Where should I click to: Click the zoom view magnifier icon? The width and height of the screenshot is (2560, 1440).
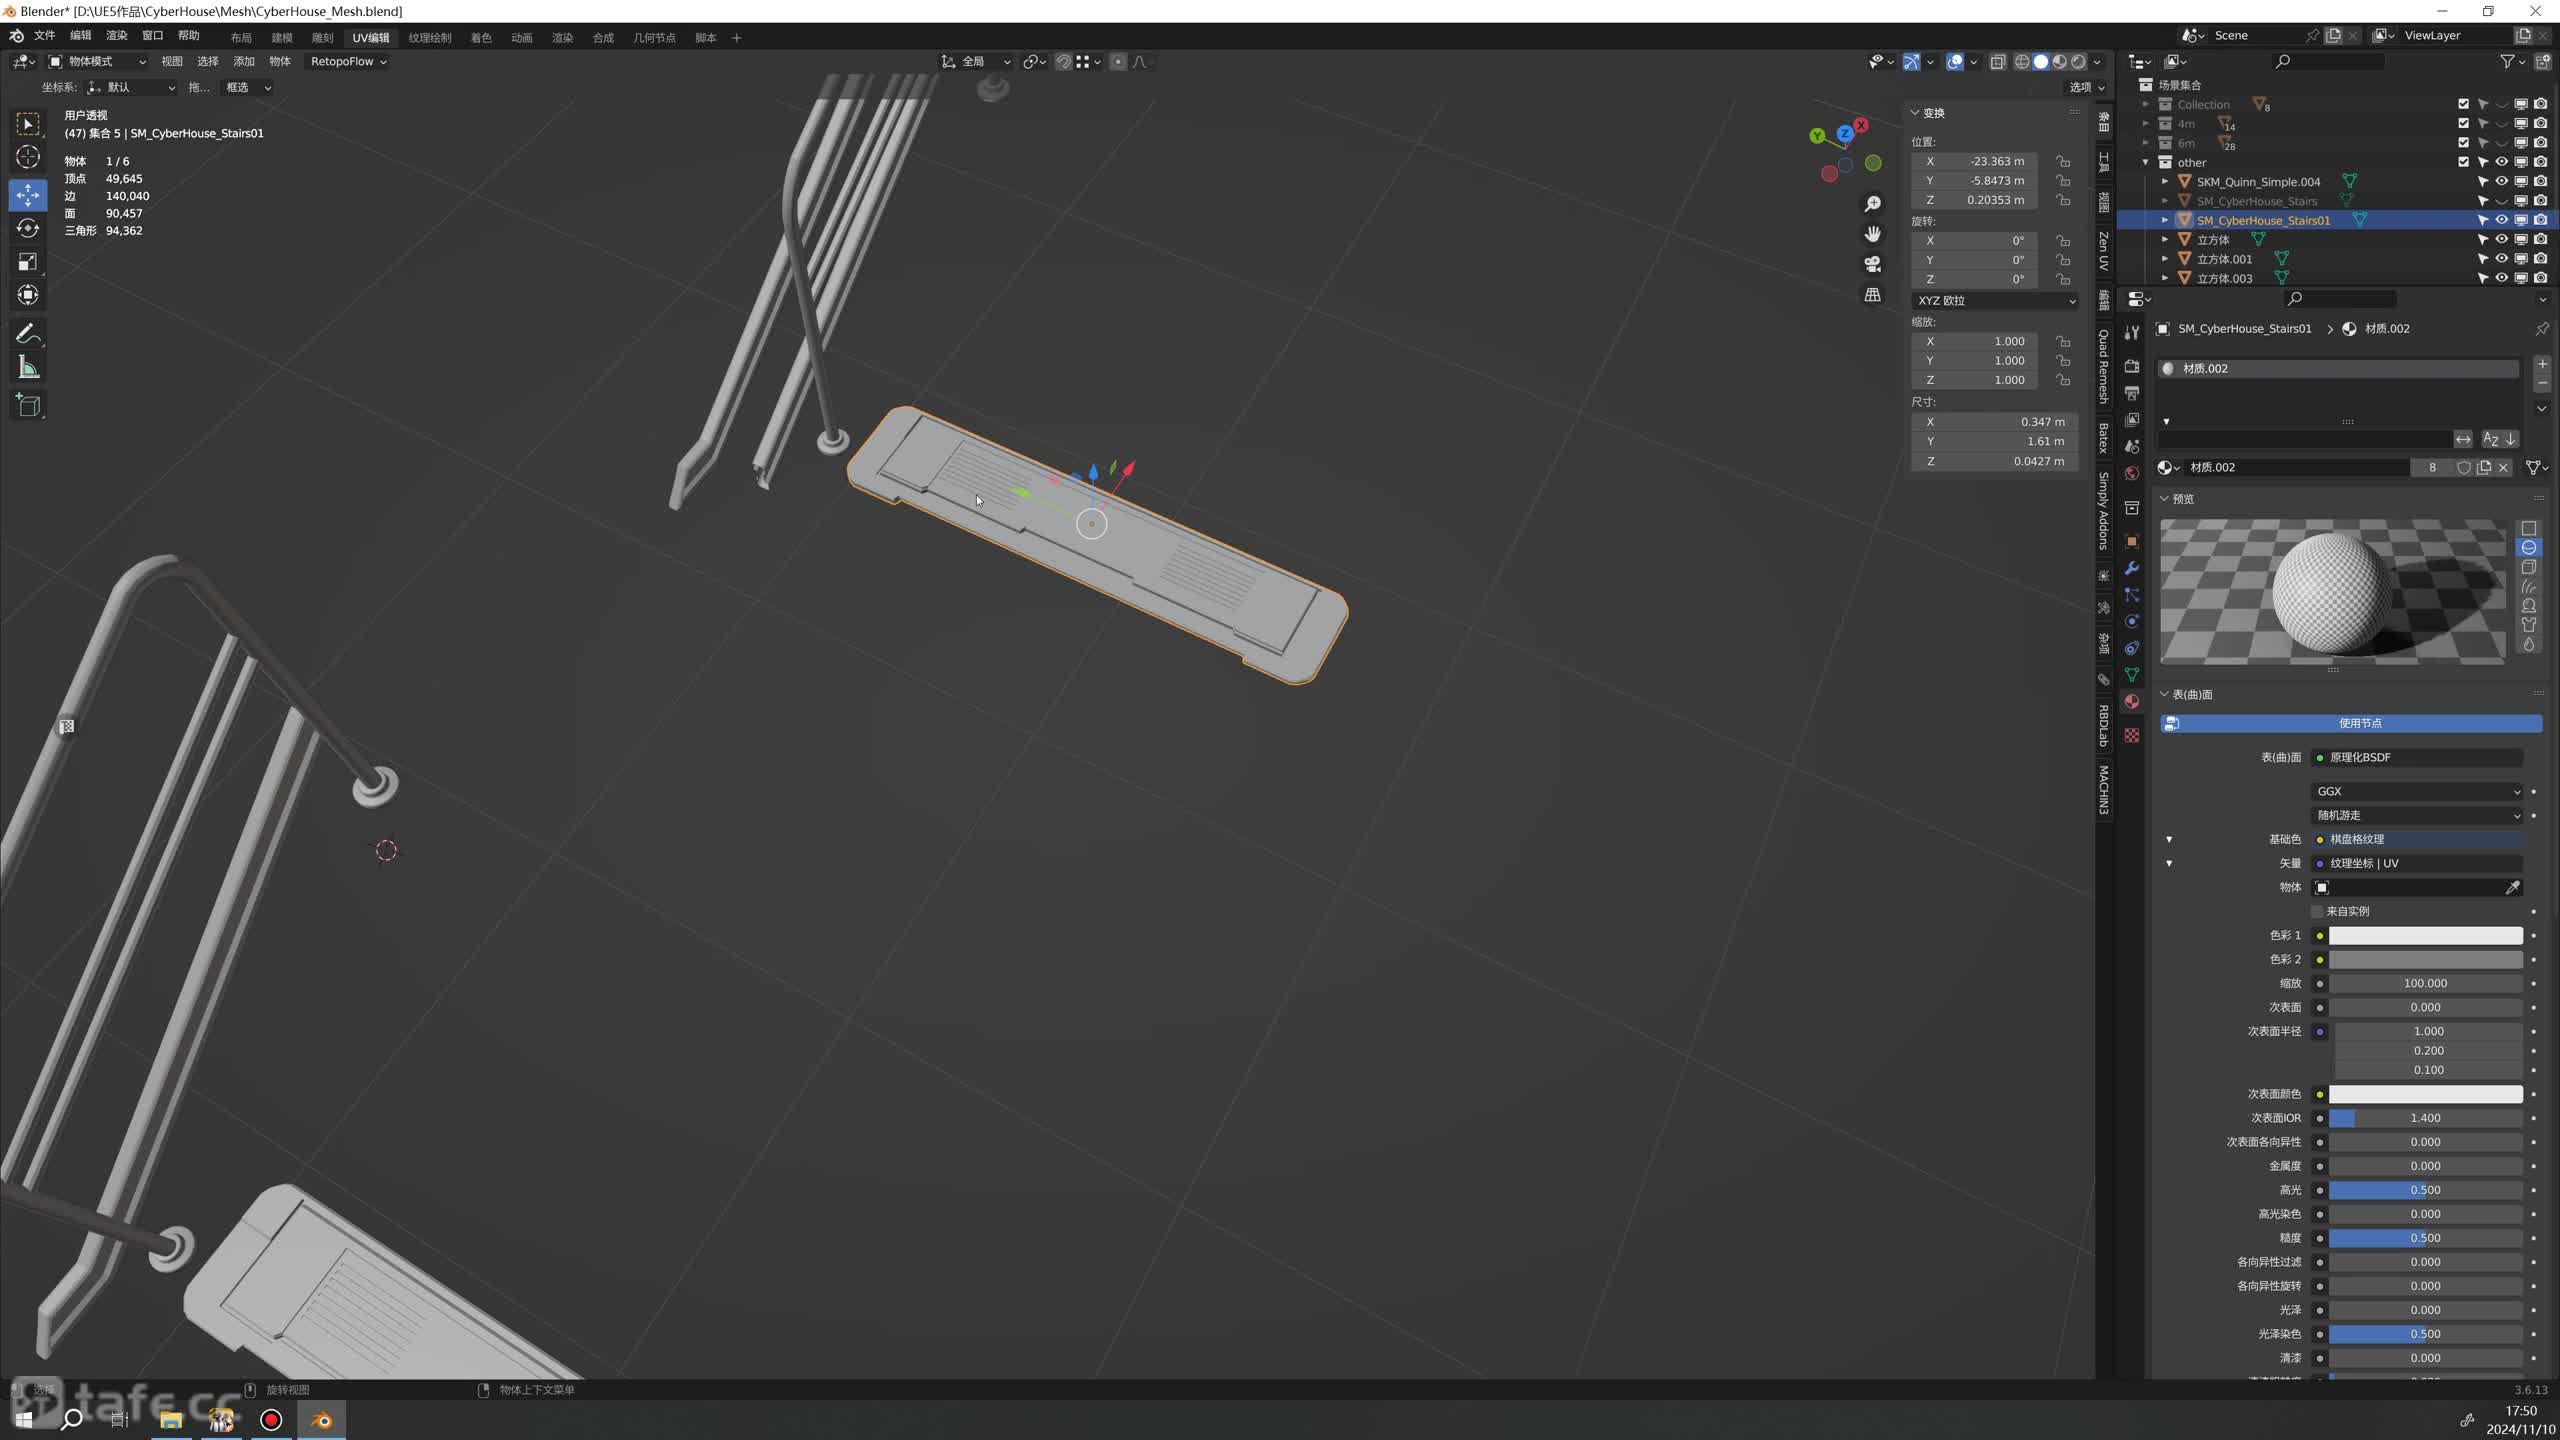[1873, 204]
